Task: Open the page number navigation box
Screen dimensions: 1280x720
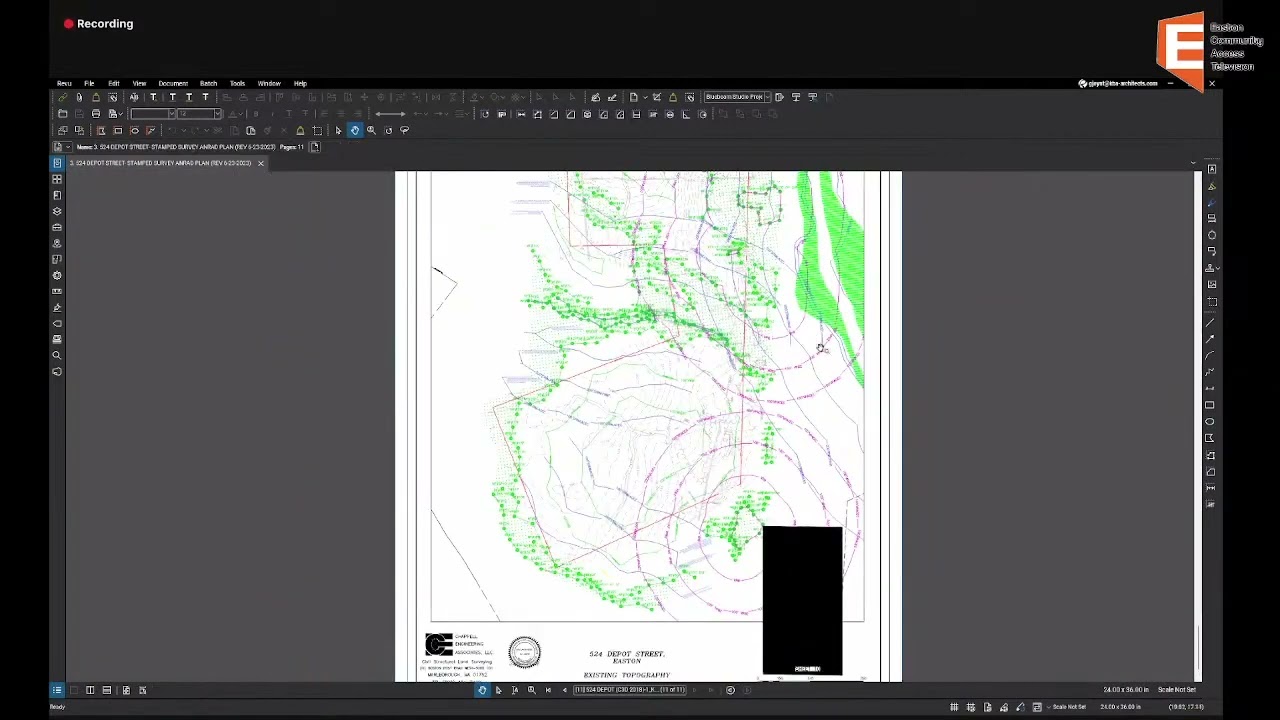Action: [x=630, y=690]
